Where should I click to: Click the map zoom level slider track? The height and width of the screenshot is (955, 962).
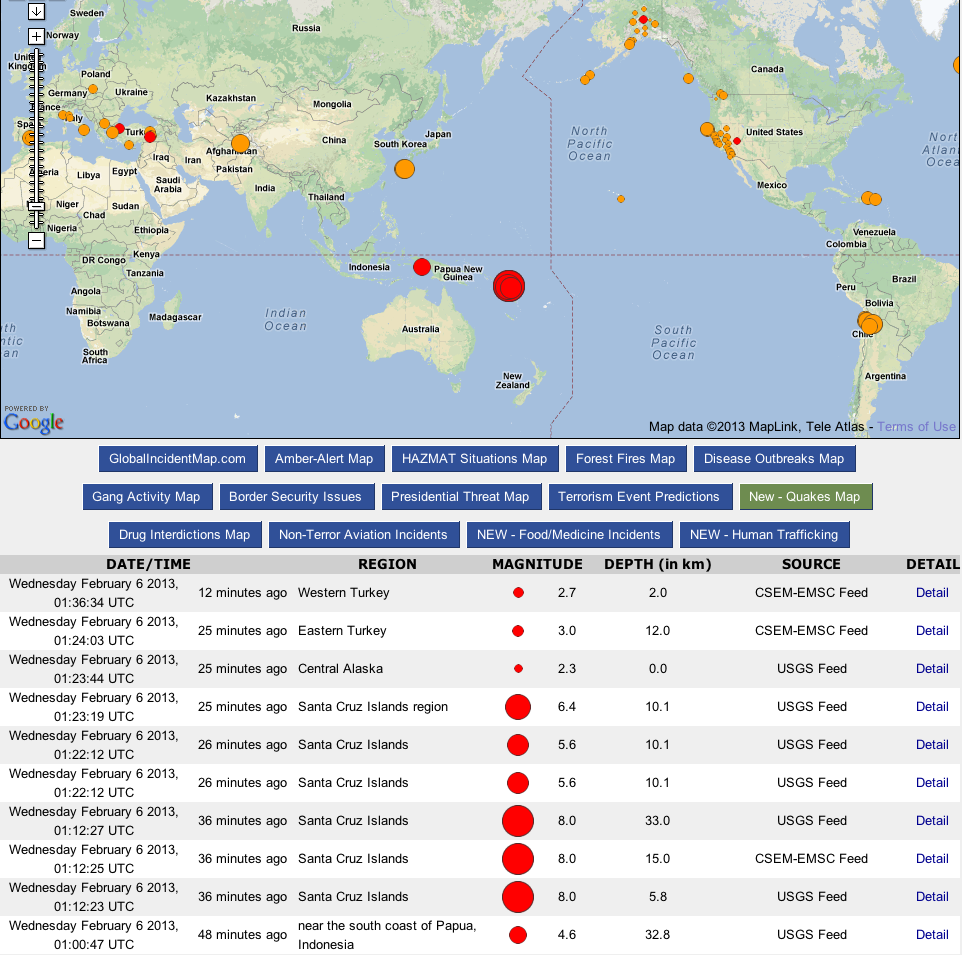[x=36, y=130]
